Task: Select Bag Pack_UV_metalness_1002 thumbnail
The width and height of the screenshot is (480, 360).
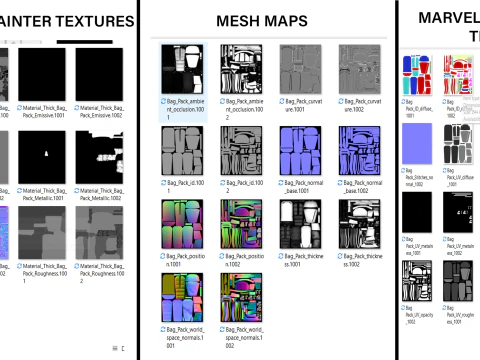Action: (458, 212)
